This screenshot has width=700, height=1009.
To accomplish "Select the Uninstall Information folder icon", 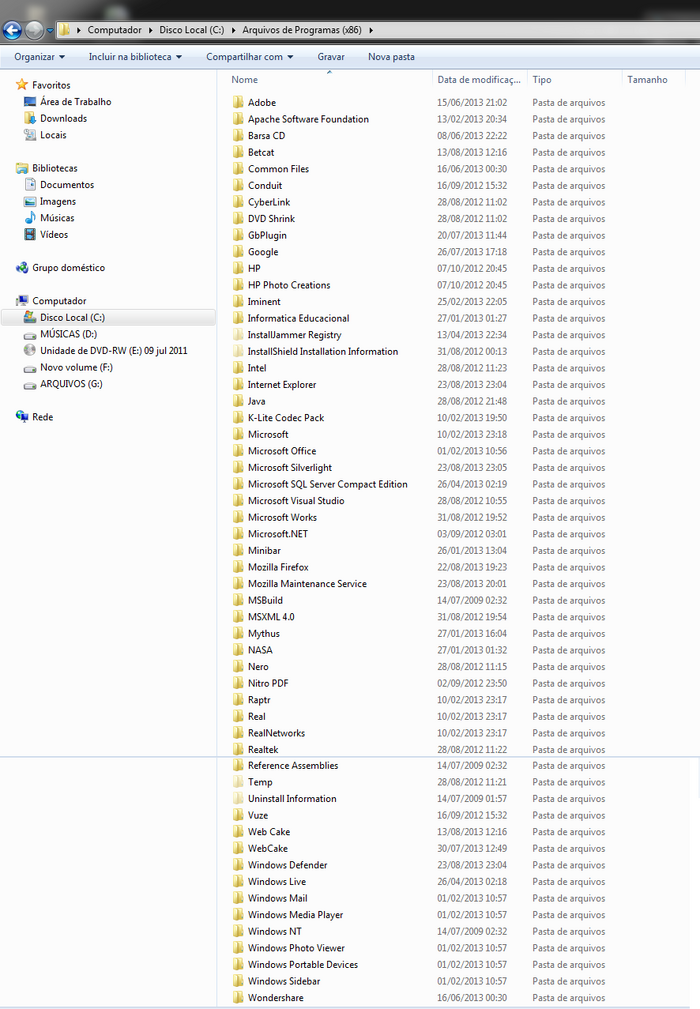I will pos(238,799).
